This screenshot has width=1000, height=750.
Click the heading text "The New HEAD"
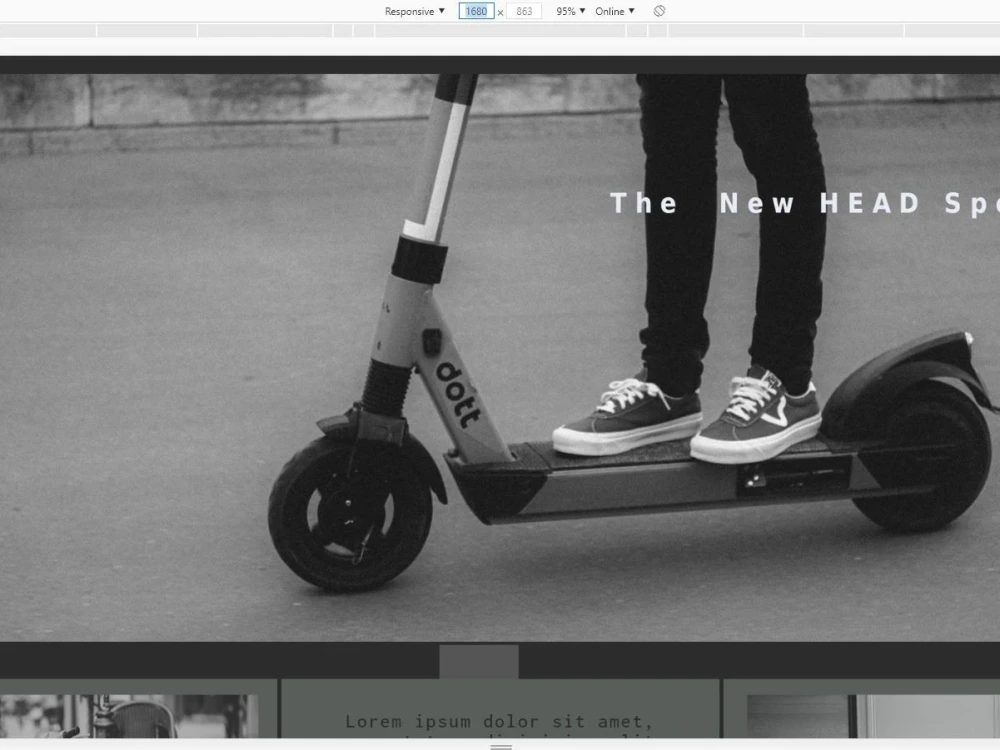[x=765, y=203]
